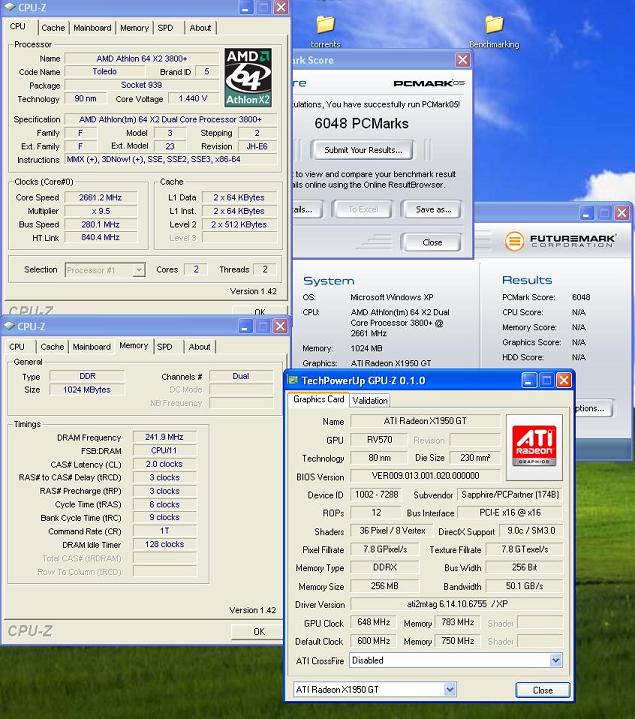Select SPD tab in lower CPU-Z window
Screen dimensions: 635x719
(x=165, y=347)
